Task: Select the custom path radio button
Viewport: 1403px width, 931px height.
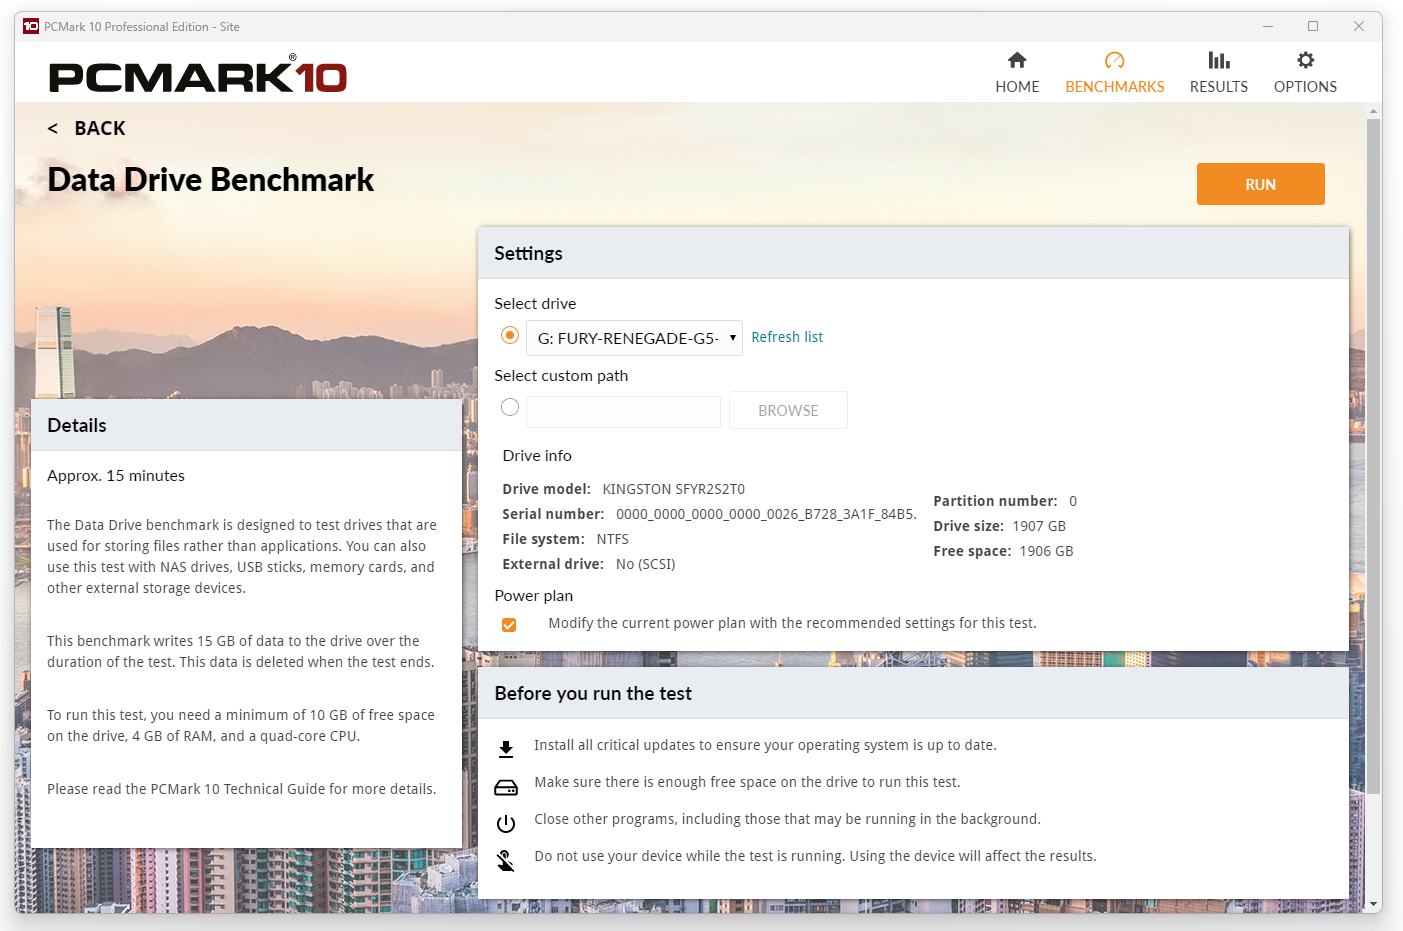Action: coord(510,407)
